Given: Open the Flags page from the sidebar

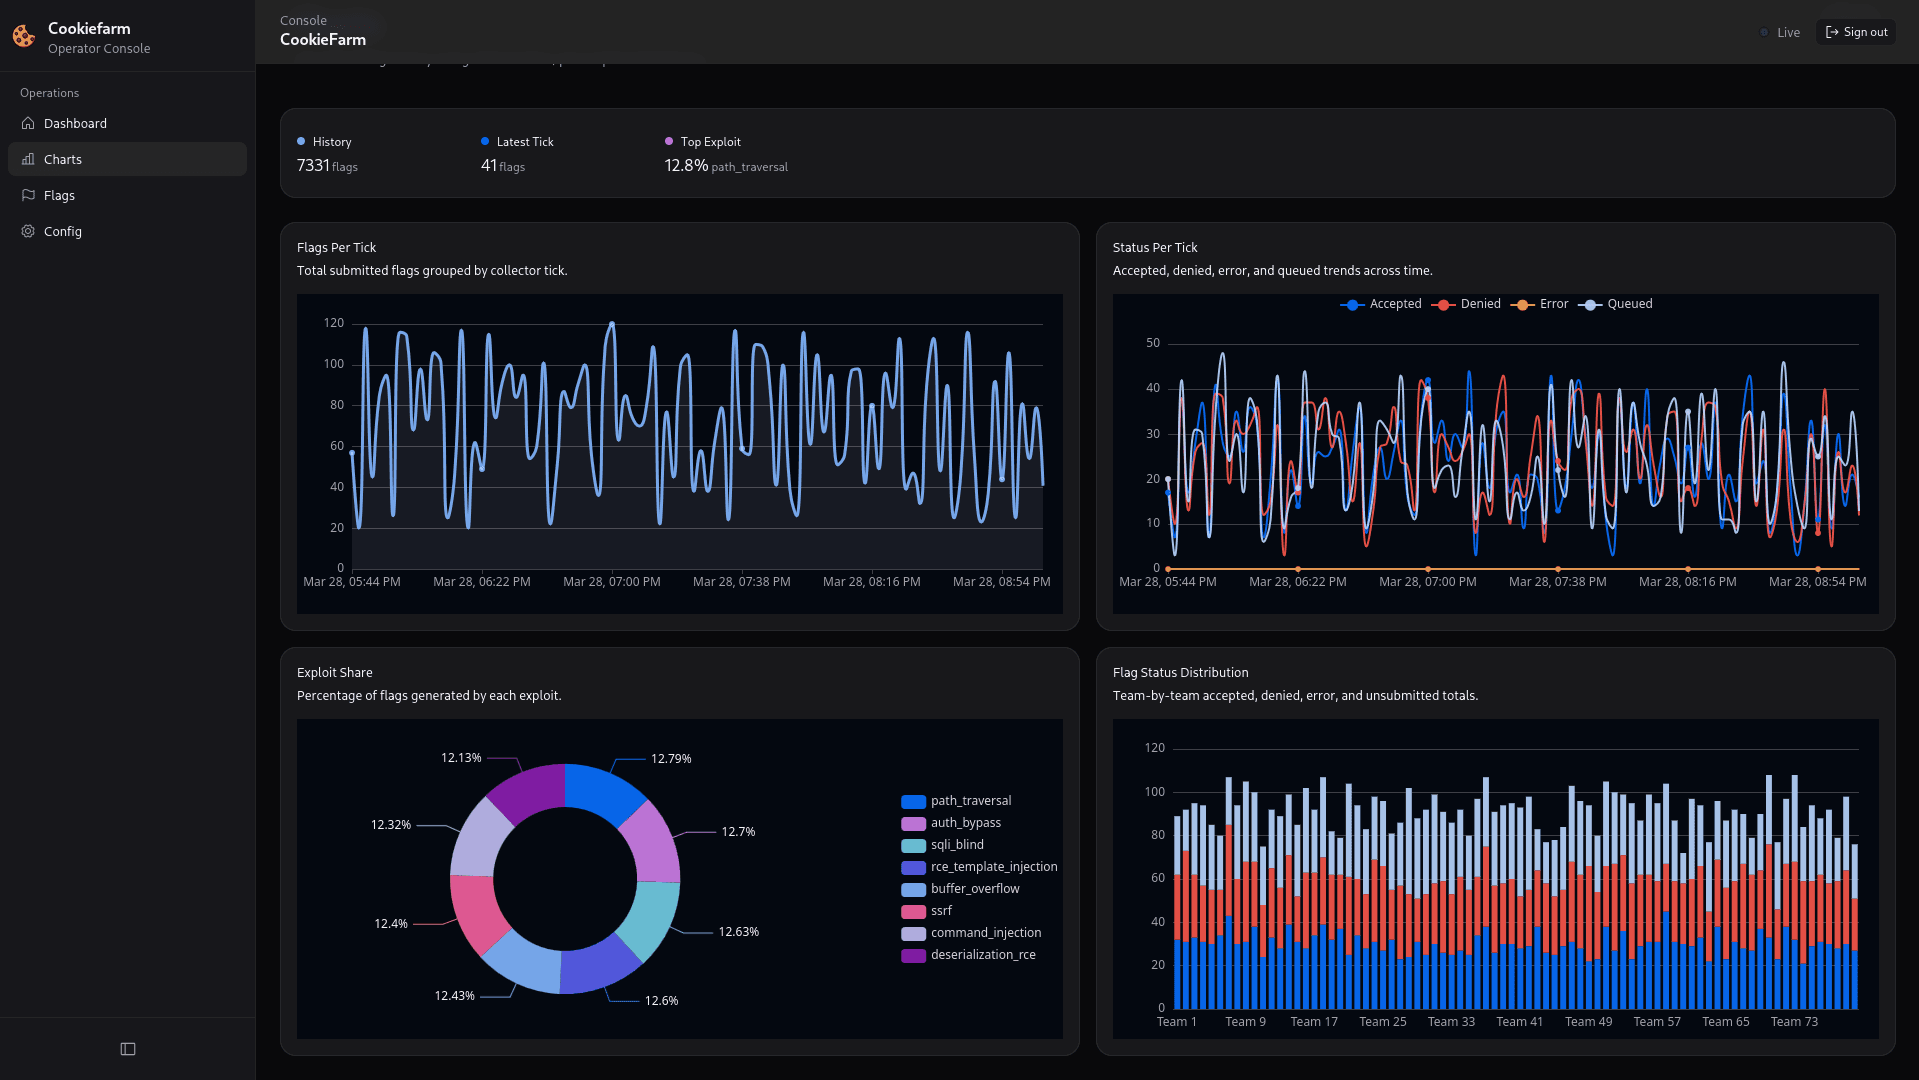Looking at the screenshot, I should point(59,195).
